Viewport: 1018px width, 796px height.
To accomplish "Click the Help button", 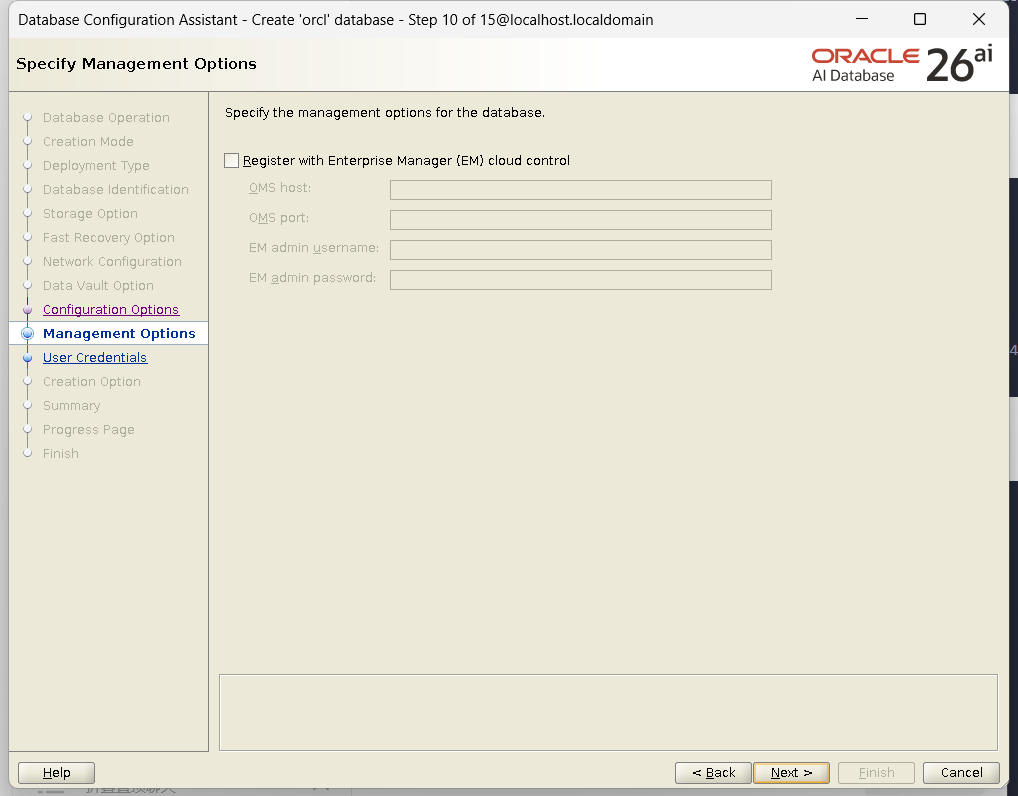I will tap(56, 773).
